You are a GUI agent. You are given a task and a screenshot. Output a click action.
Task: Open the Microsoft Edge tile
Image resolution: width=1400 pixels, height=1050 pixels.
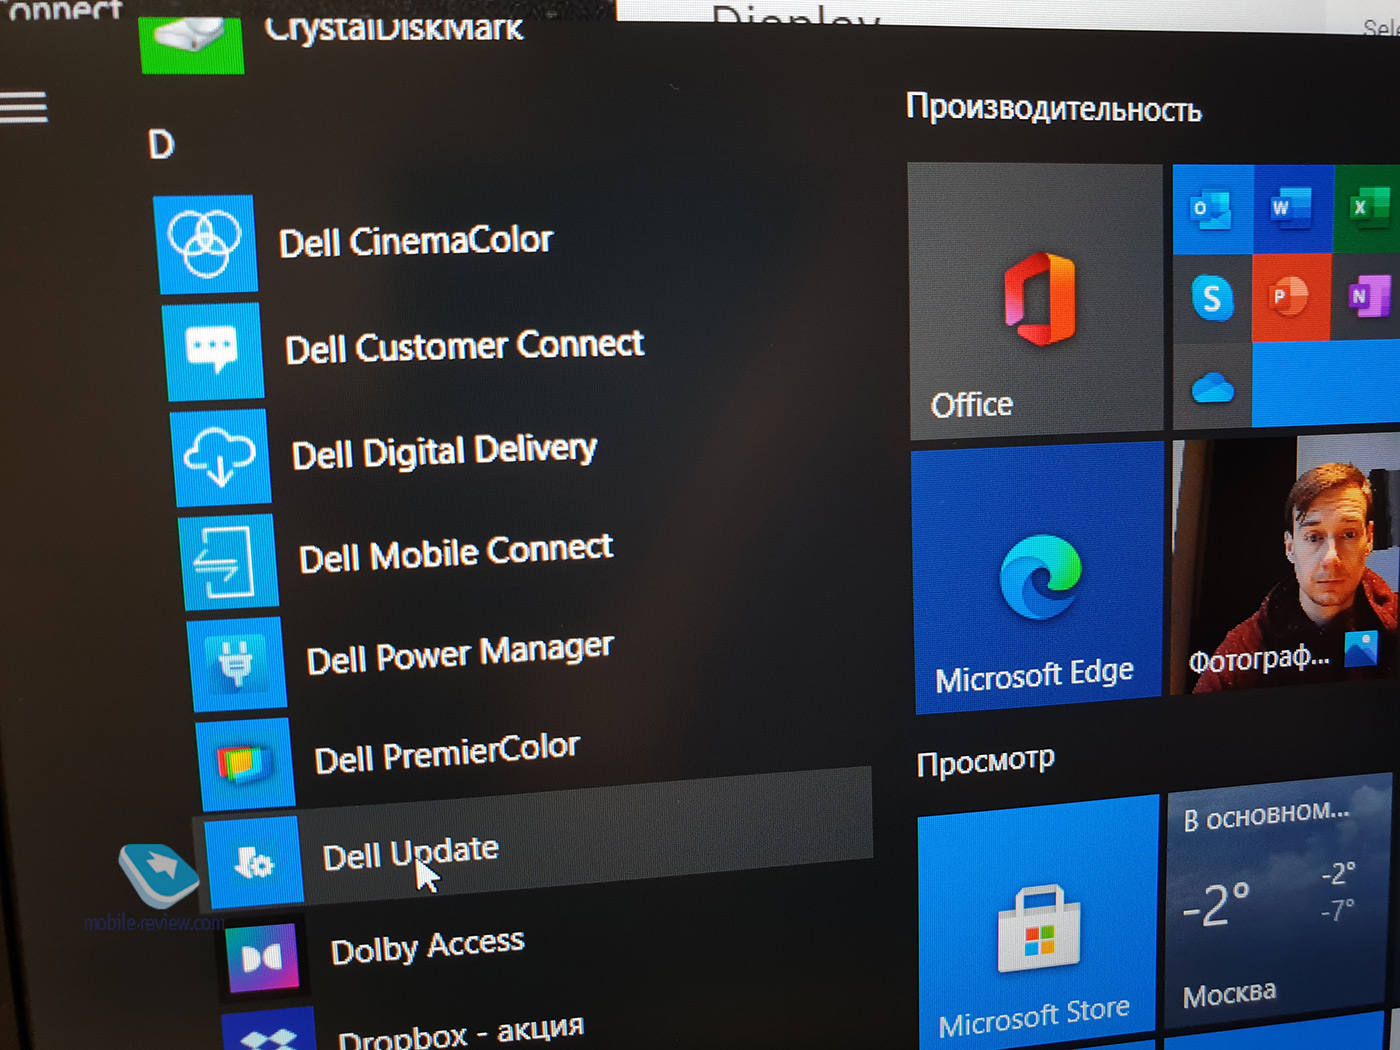1039,577
